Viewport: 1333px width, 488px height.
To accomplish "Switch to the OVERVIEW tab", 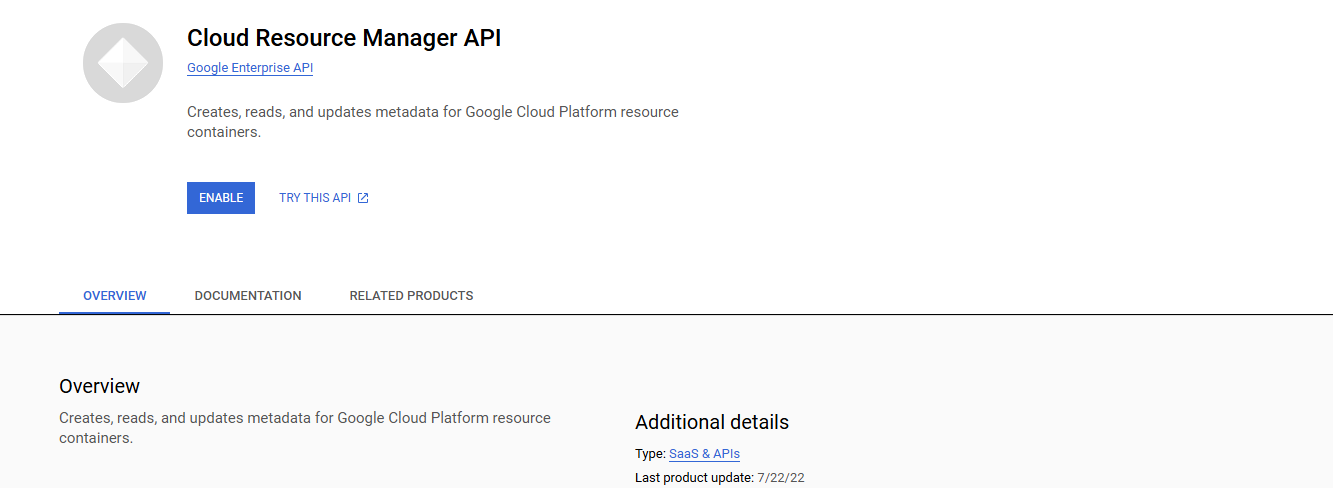I will click(x=114, y=296).
